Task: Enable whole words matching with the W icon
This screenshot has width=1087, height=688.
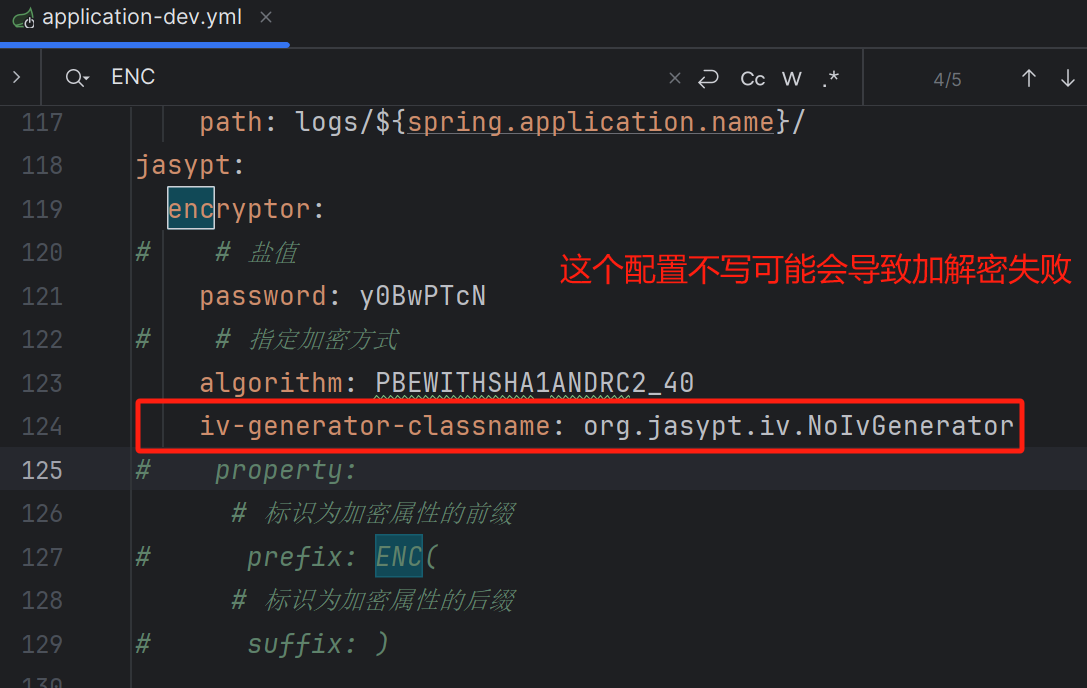Action: point(791,77)
